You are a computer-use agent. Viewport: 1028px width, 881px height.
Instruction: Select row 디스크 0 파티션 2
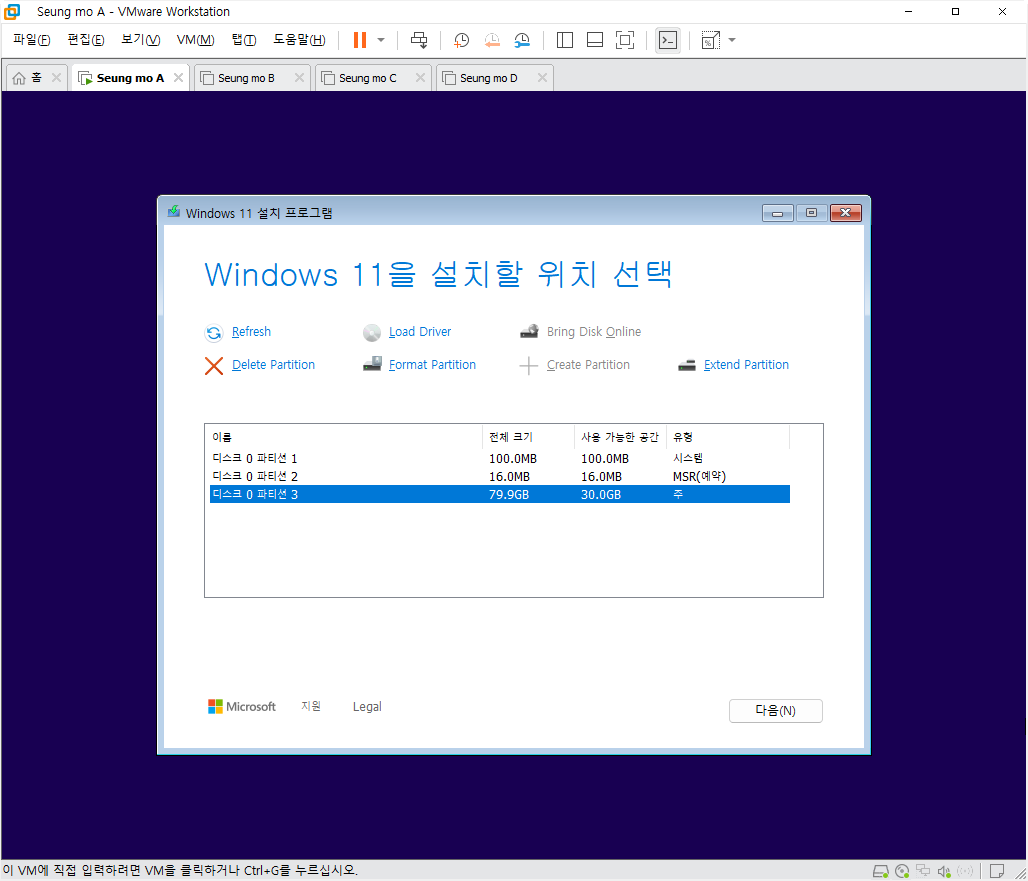(500, 477)
